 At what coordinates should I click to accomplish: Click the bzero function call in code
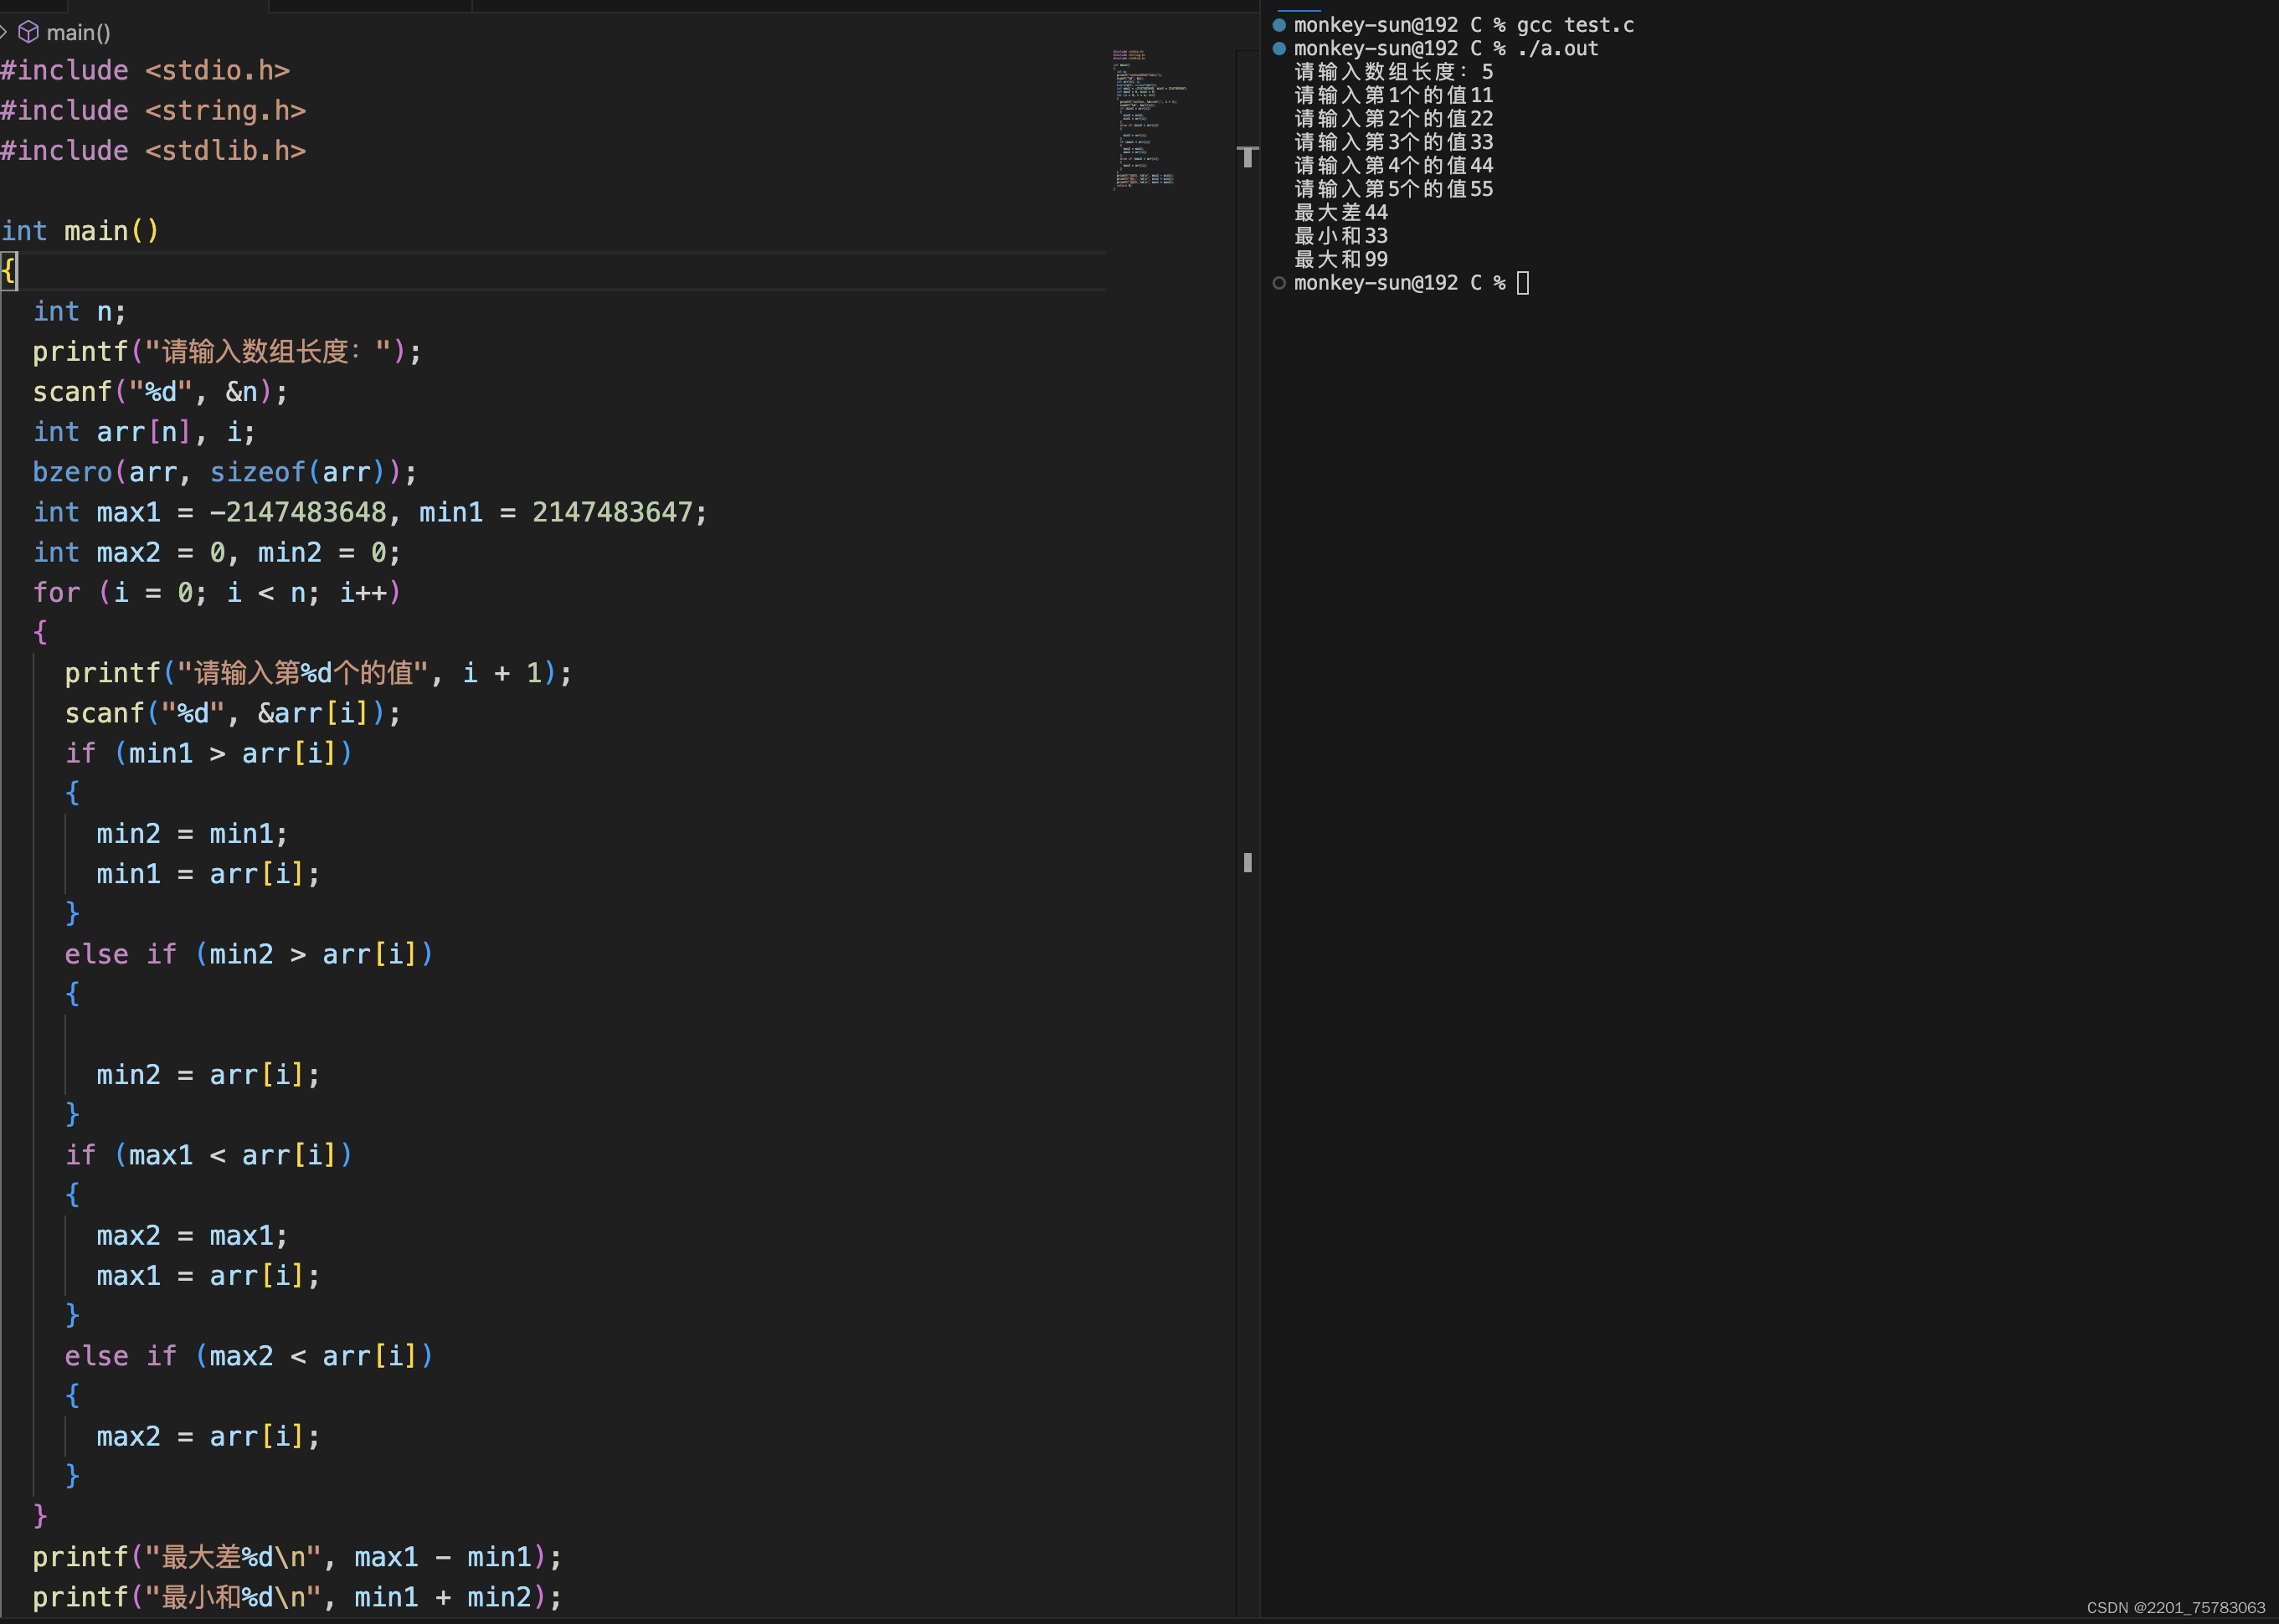[72, 472]
